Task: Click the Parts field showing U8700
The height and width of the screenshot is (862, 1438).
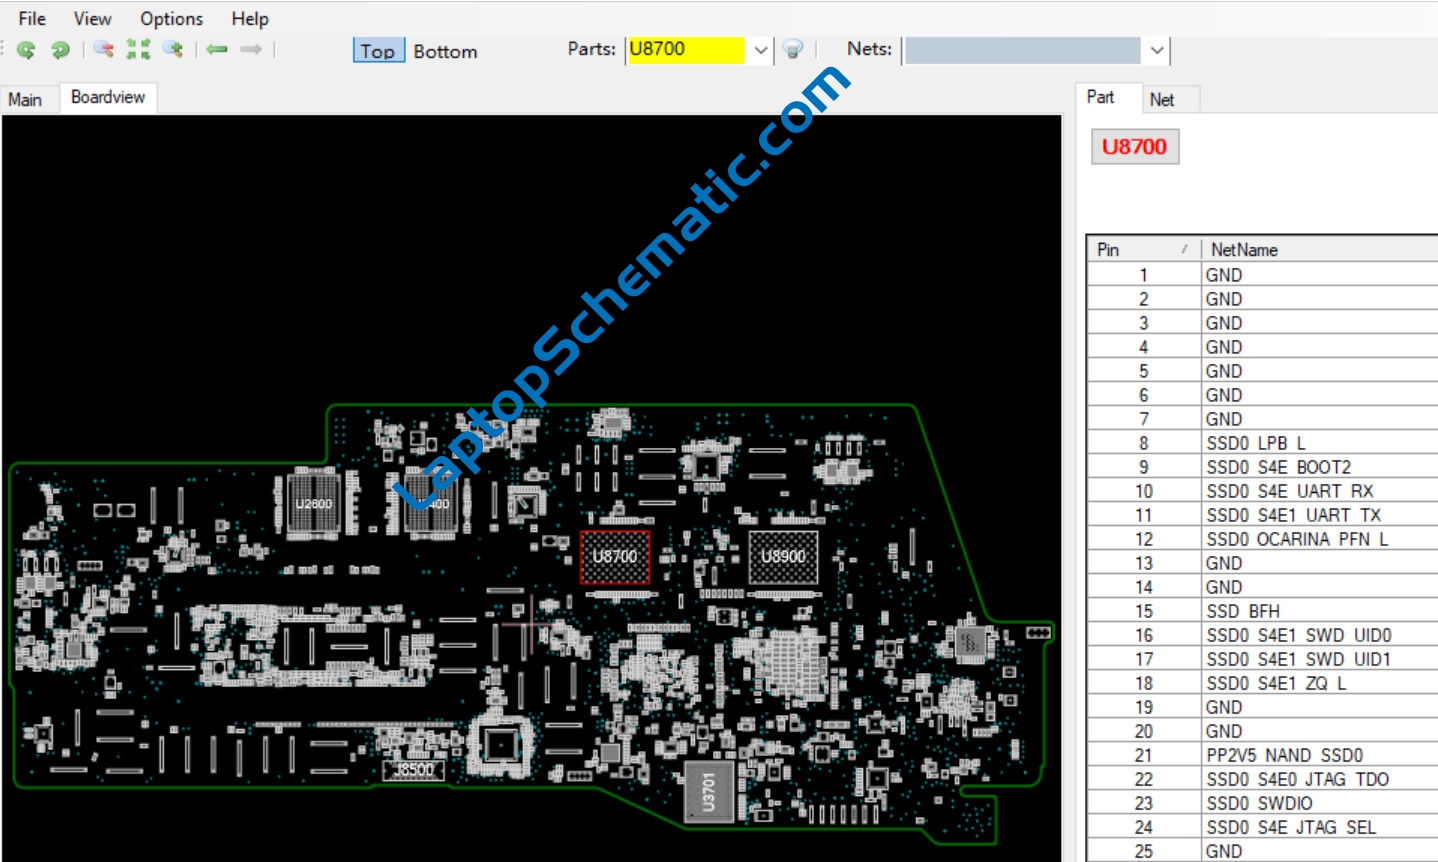Action: [x=686, y=50]
